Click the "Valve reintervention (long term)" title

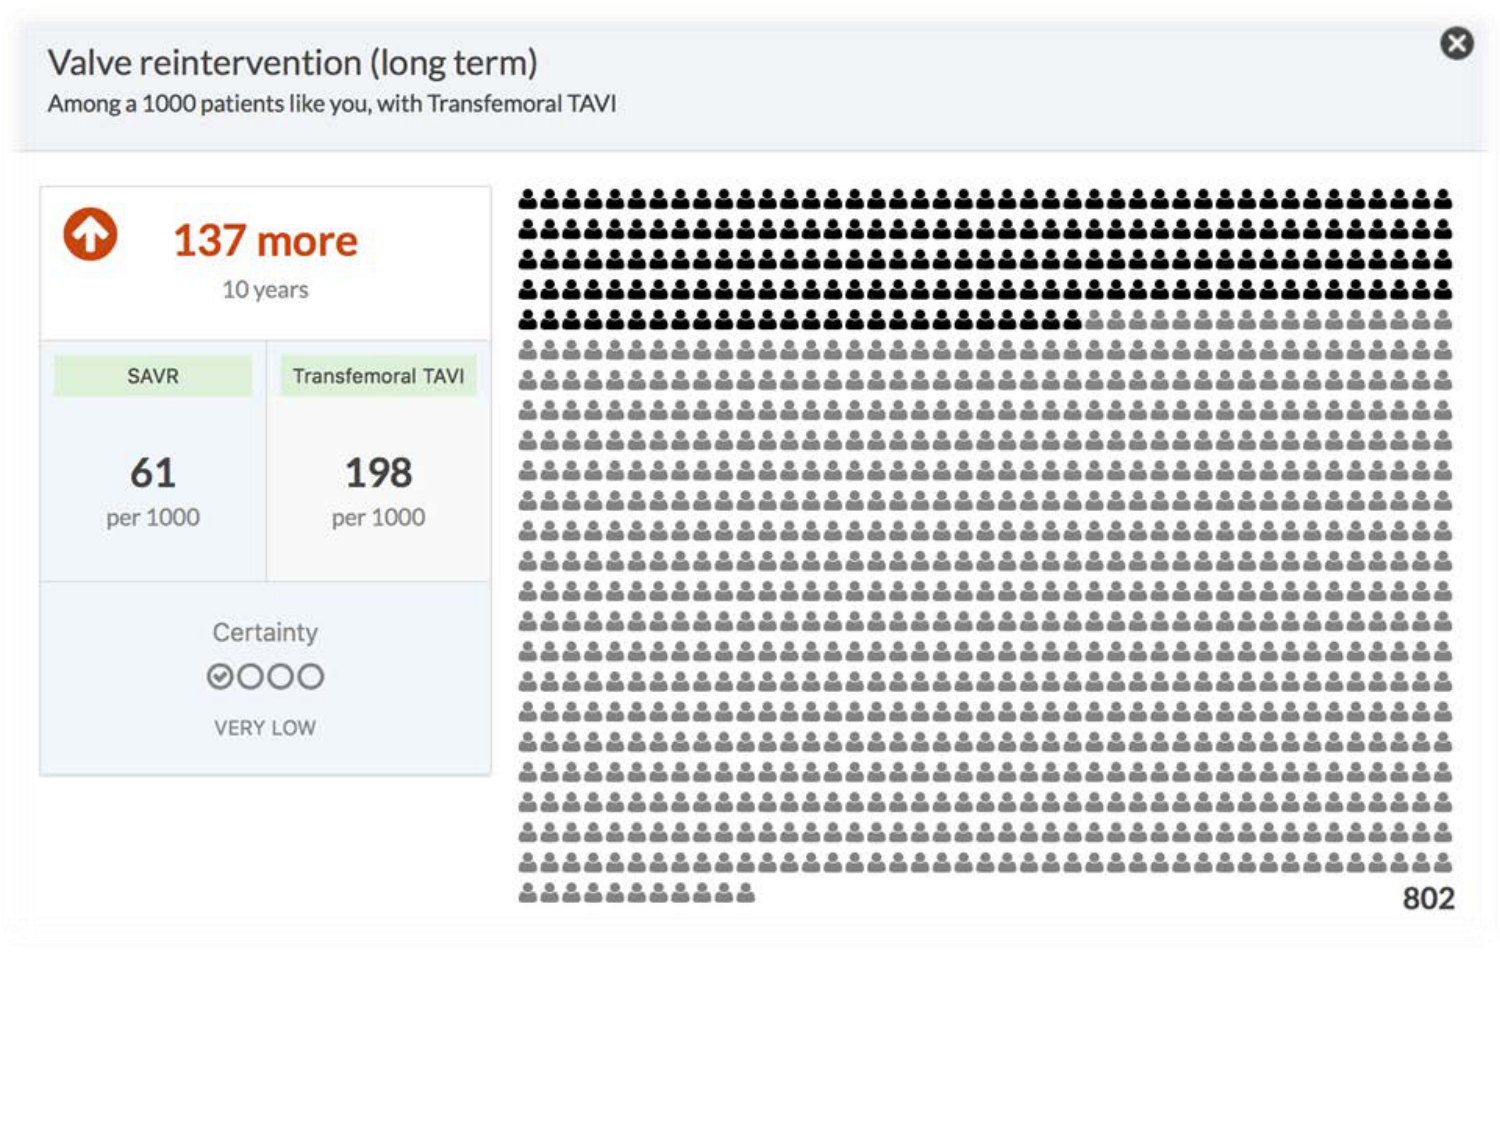pyautogui.click(x=292, y=63)
